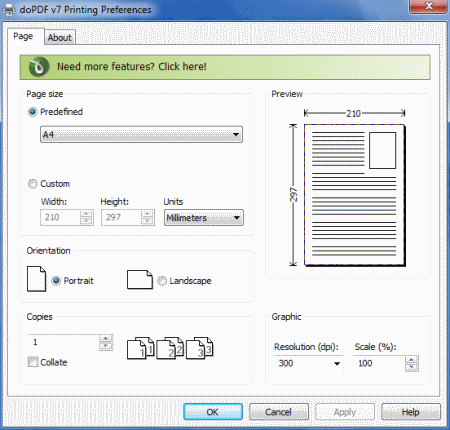Select the Predefined page size radio button

(x=32, y=112)
